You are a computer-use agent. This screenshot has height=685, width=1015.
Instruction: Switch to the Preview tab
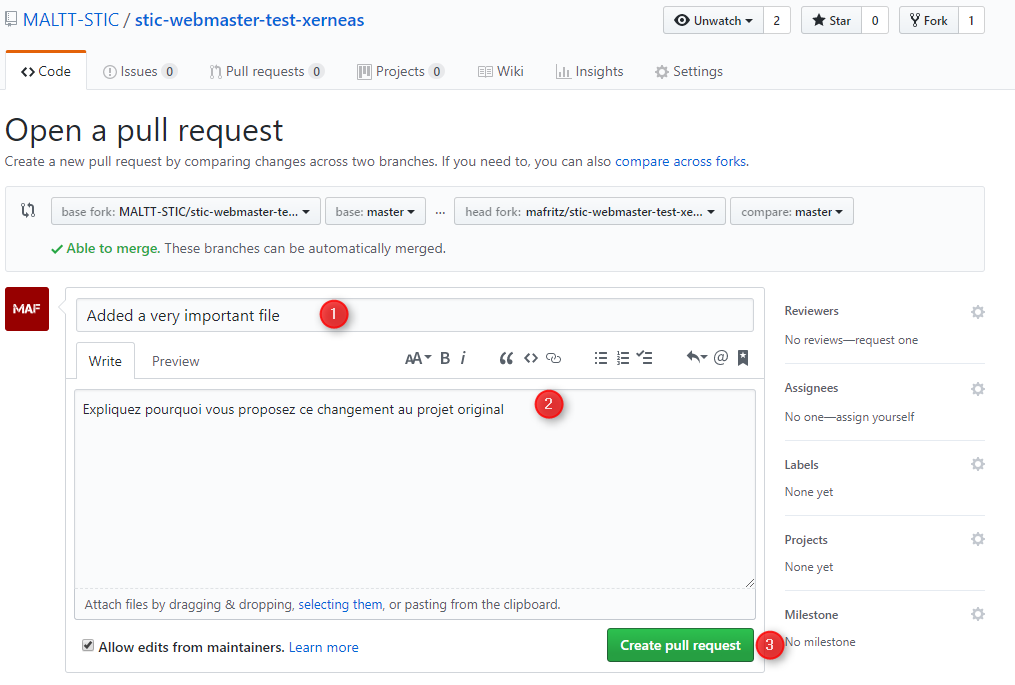click(x=175, y=361)
